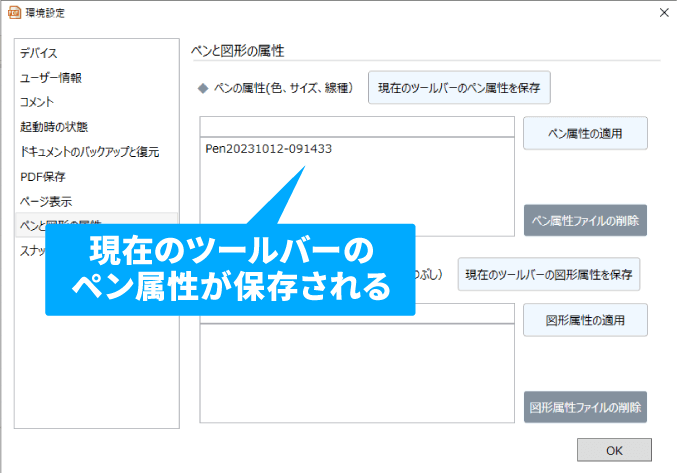
Task: Open the PDF保存 settings
Action: 43,177
